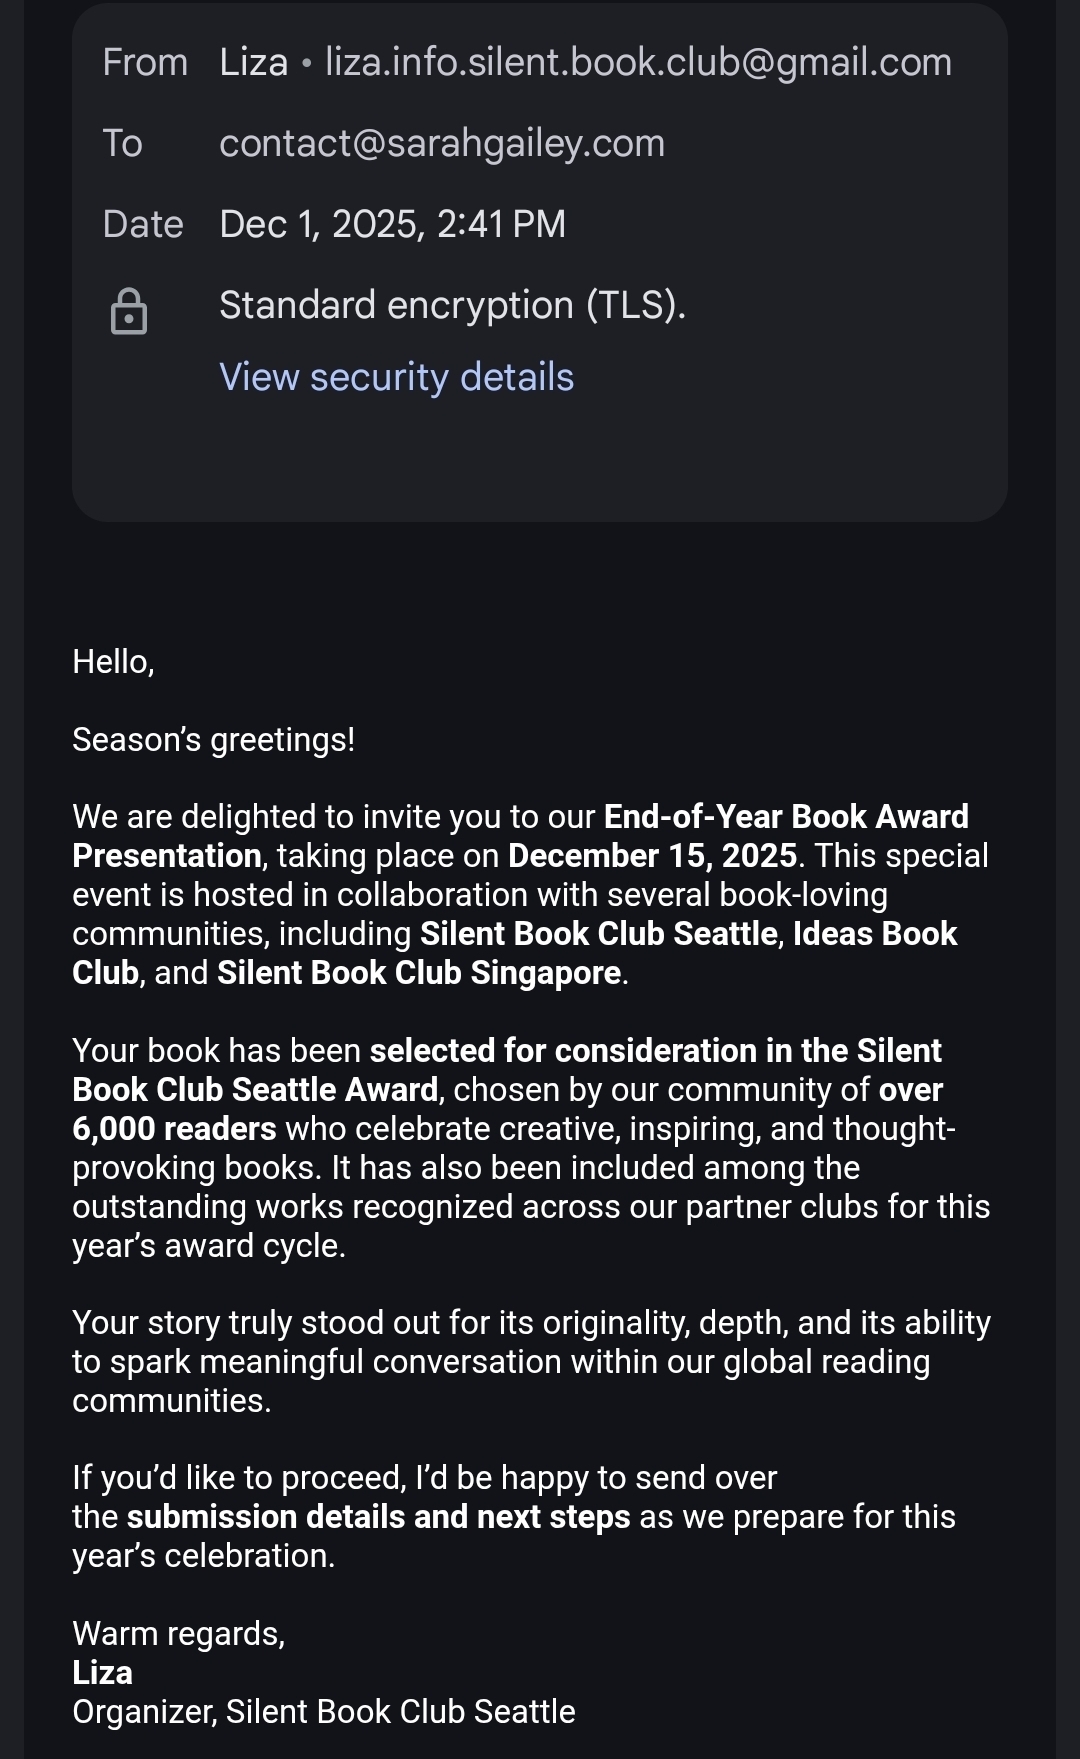This screenshot has width=1080, height=1759.
Task: Click the Hello greeting line
Action: (113, 661)
